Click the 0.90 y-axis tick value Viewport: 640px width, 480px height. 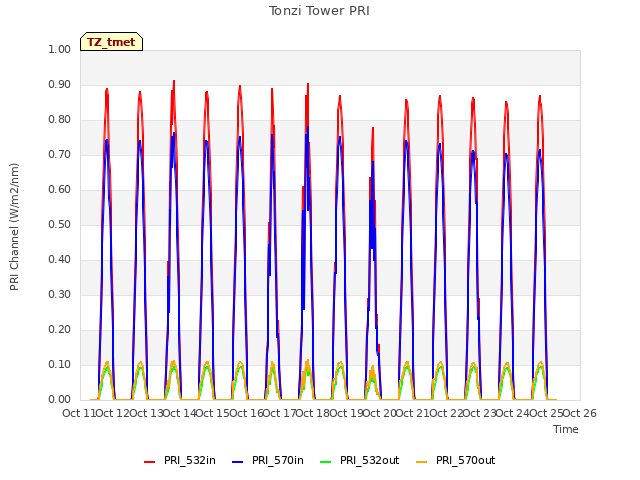pyautogui.click(x=60, y=84)
